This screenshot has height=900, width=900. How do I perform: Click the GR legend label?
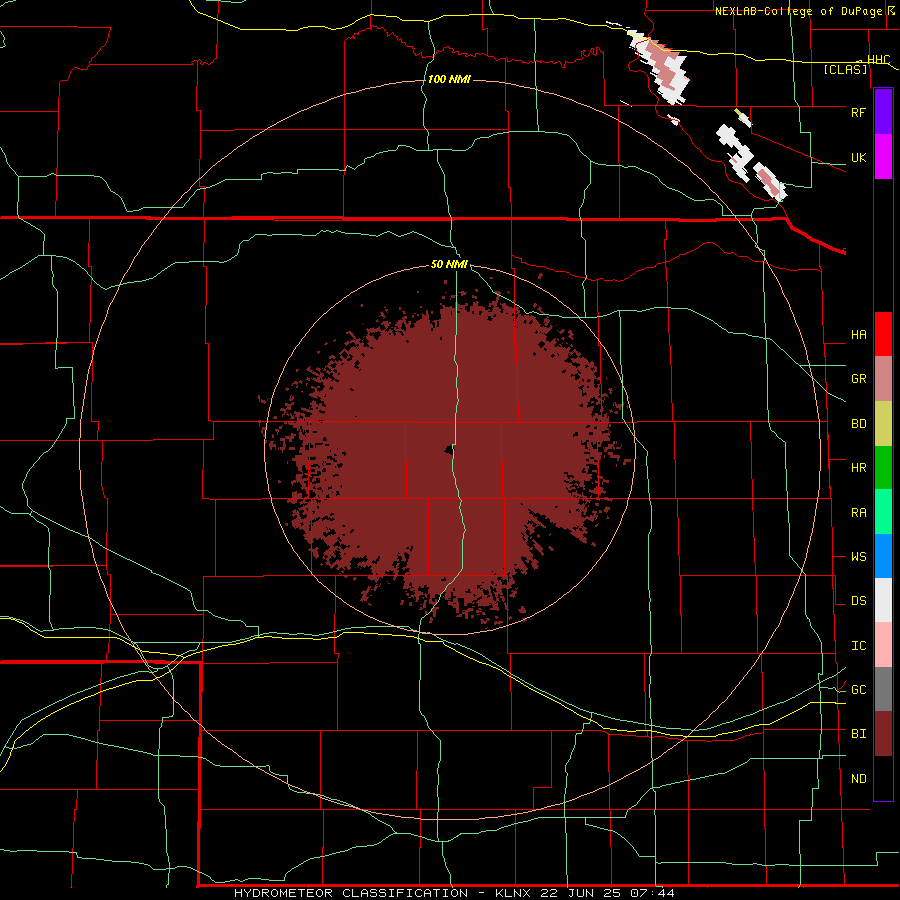(x=858, y=379)
